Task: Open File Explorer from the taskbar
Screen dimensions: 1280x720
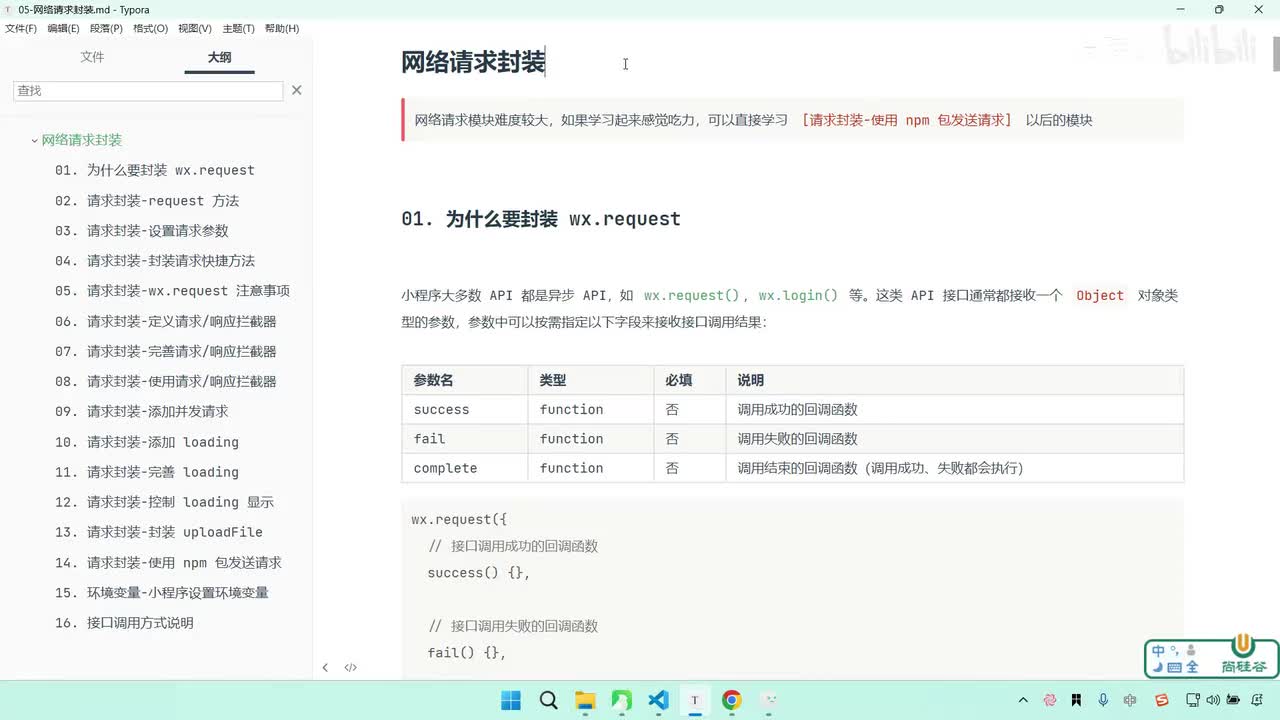Action: (x=585, y=700)
